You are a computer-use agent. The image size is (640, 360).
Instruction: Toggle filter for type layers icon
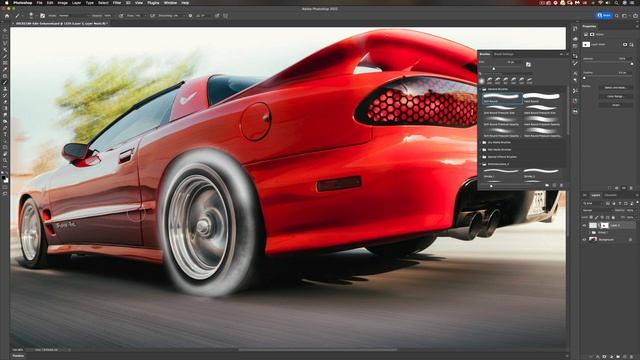620,203
